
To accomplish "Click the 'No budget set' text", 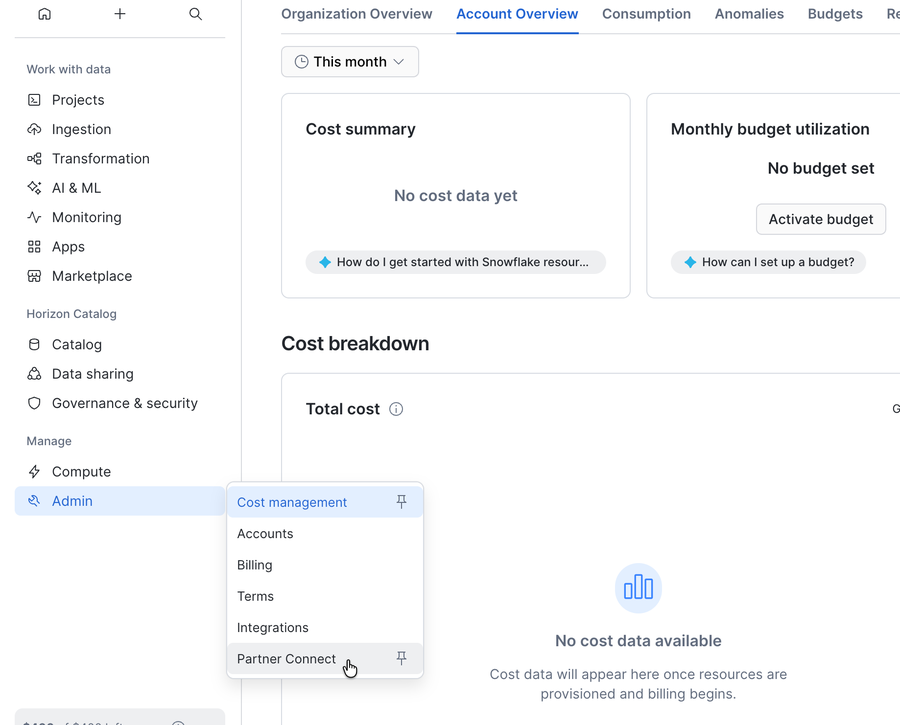I will point(821,168).
